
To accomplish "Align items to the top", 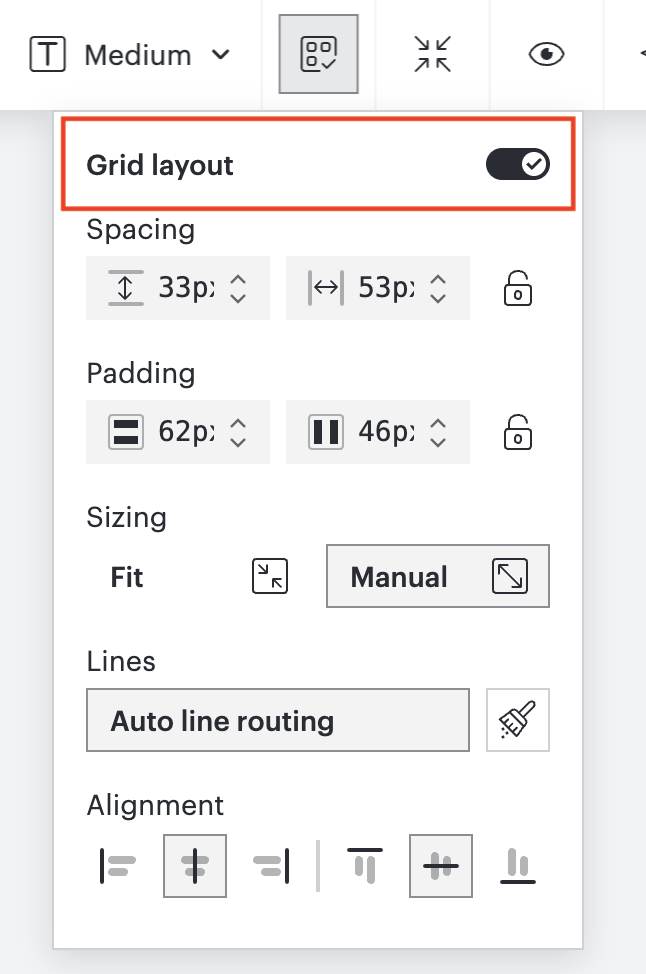I will click(365, 866).
